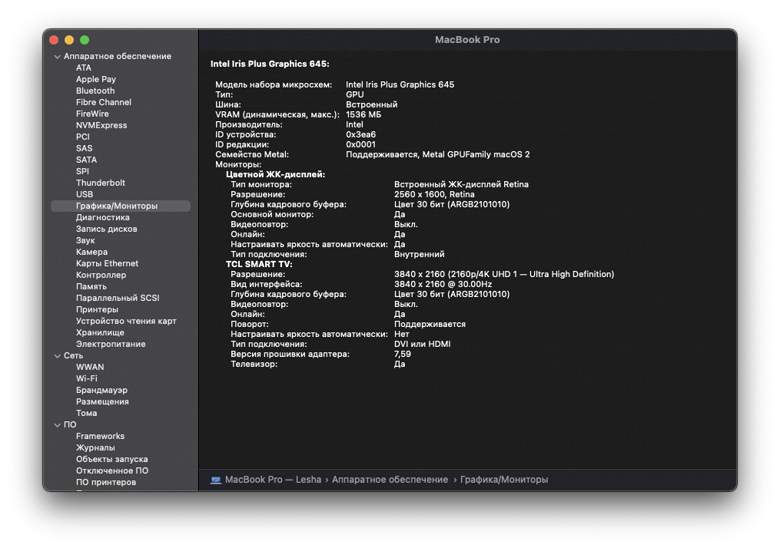This screenshot has height=548, width=780.
Task: Open Thunderbolt entry
Action: click(x=100, y=183)
